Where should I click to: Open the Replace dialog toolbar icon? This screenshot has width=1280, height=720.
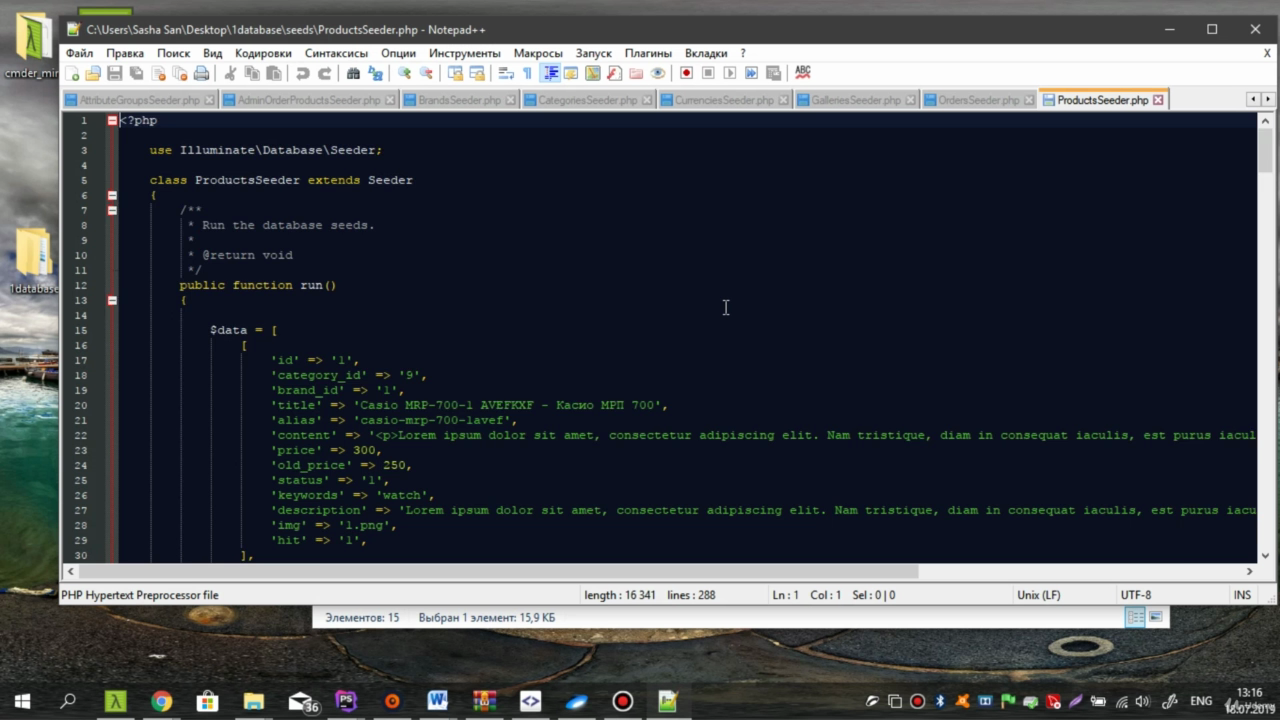[x=375, y=73]
